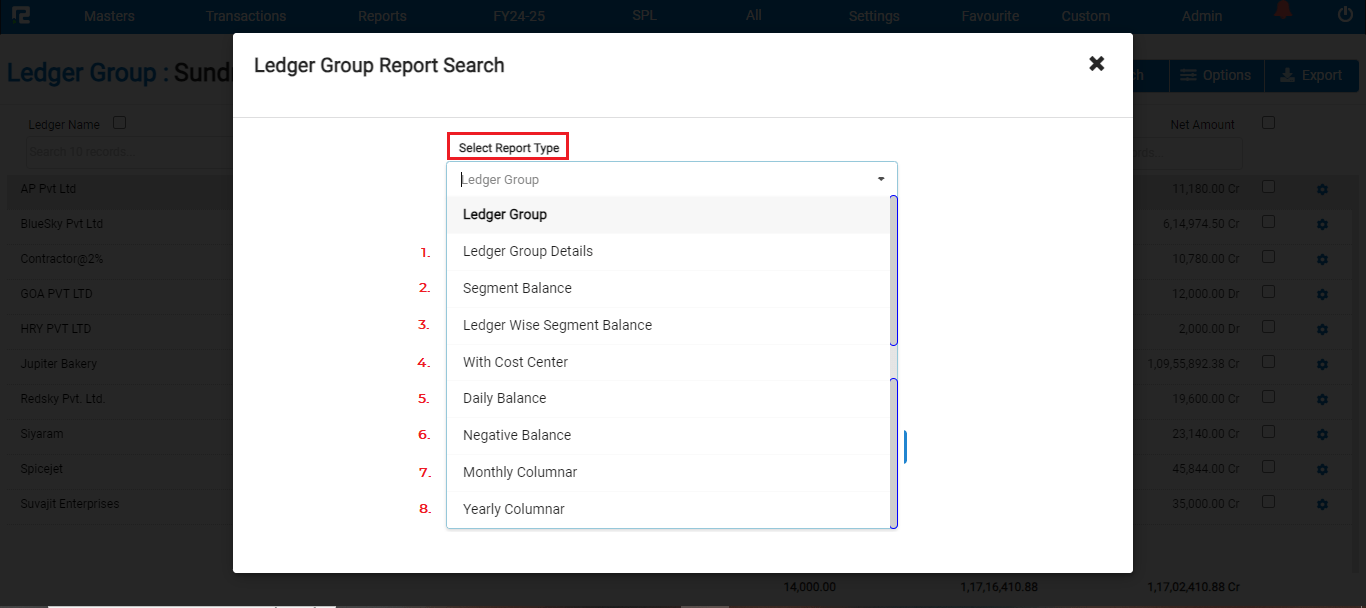Open gear settings for GOA PVT LTD row

tap(1322, 294)
